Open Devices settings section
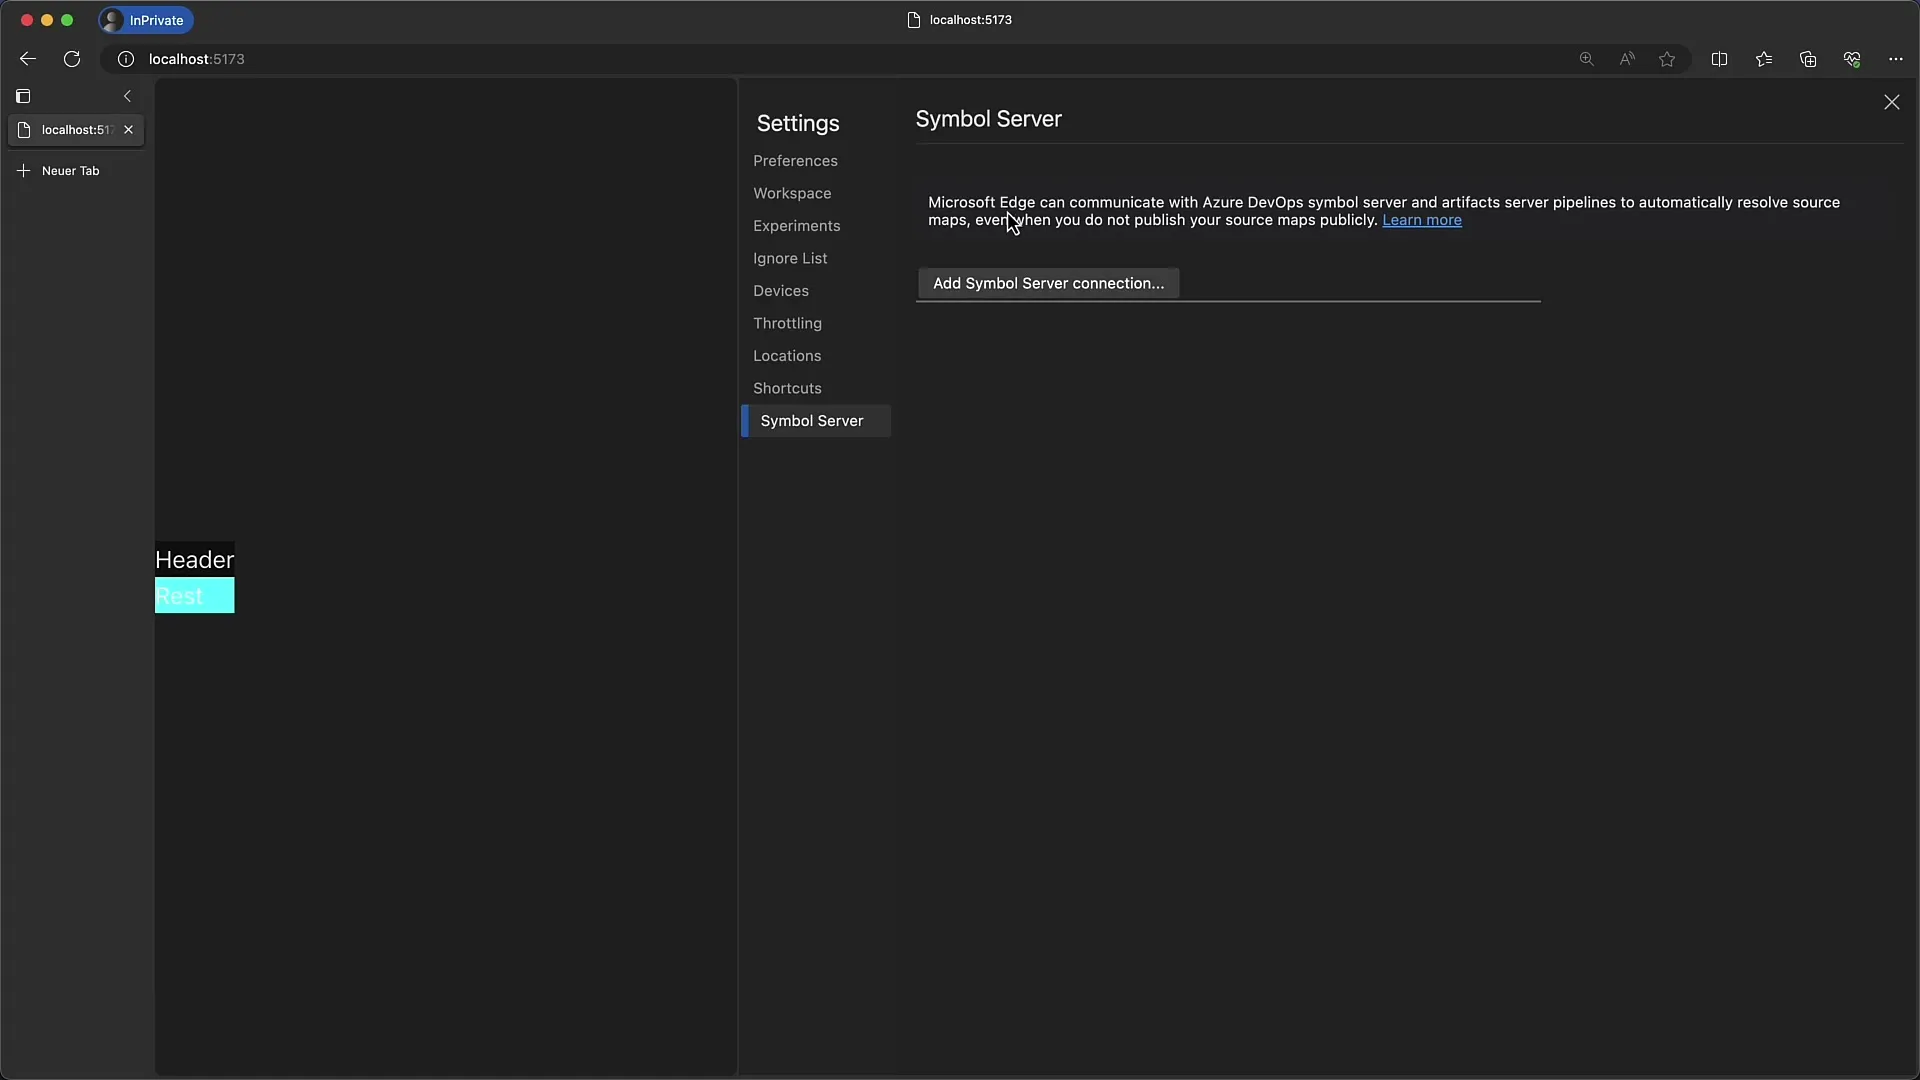The width and height of the screenshot is (1920, 1080). point(781,291)
